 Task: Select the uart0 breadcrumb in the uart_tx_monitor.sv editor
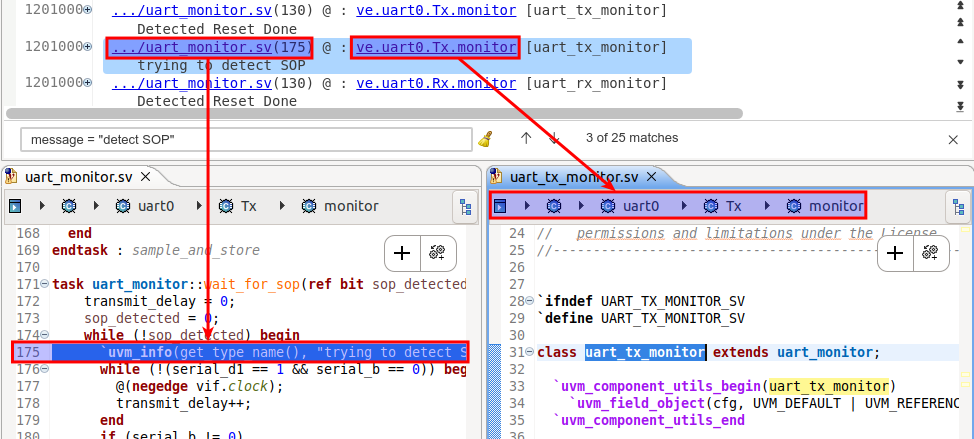tap(630, 206)
